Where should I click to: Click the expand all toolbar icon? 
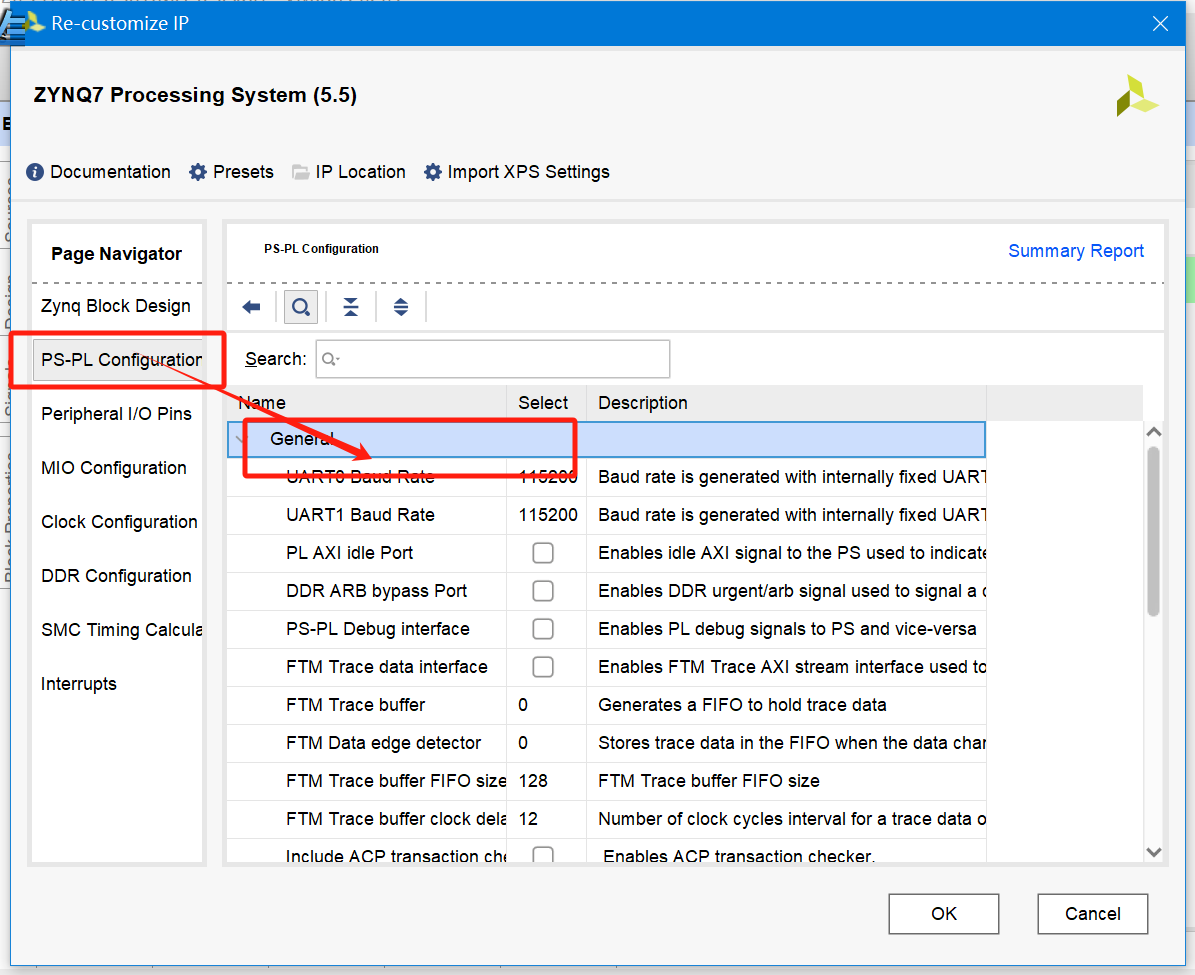pyautogui.click(x=401, y=307)
